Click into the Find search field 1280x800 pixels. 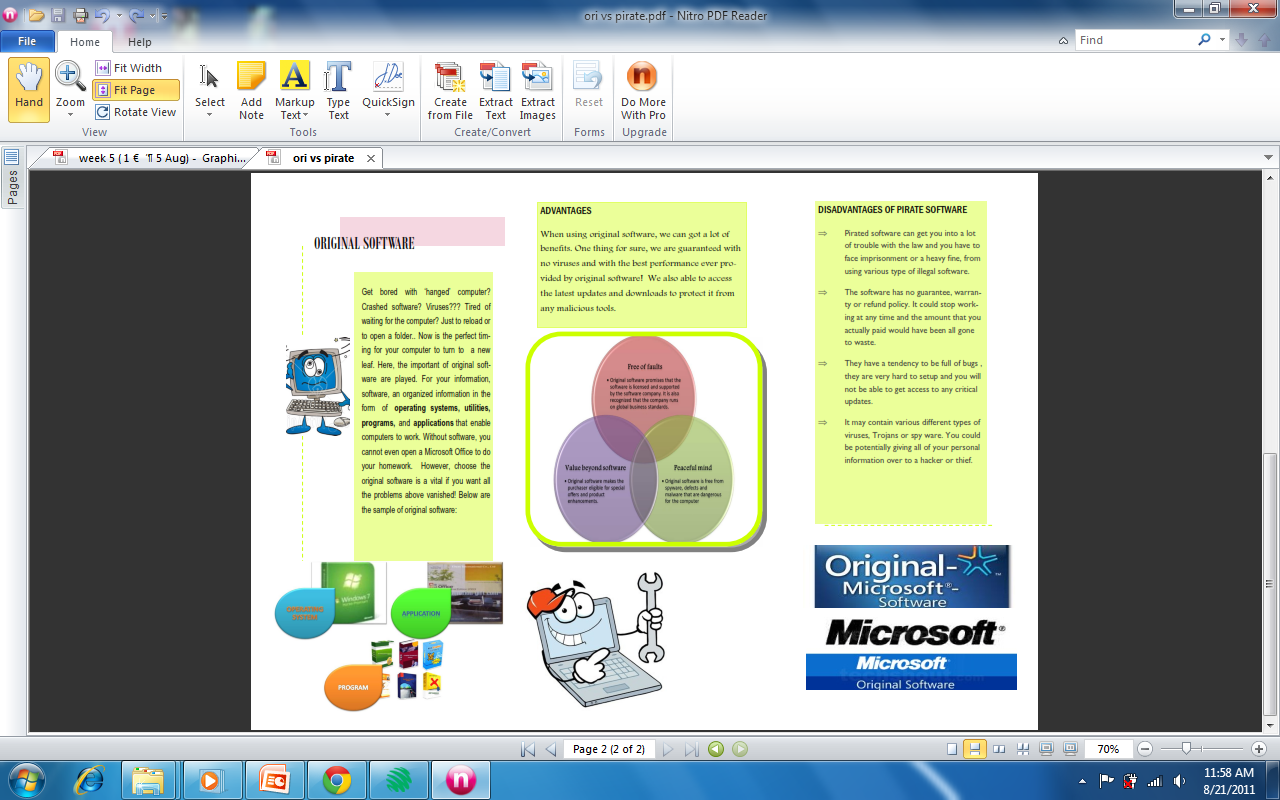click(x=1134, y=40)
